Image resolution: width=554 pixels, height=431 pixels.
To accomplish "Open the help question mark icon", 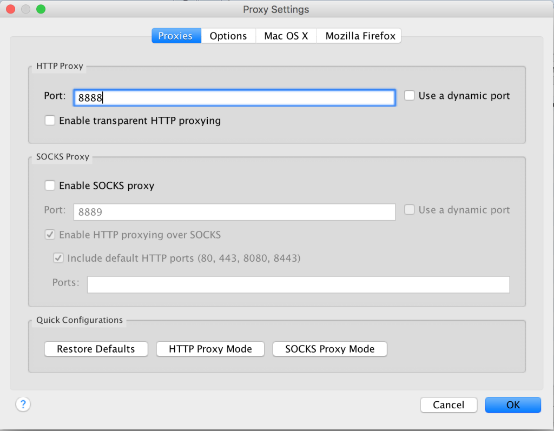I will pos(23,404).
